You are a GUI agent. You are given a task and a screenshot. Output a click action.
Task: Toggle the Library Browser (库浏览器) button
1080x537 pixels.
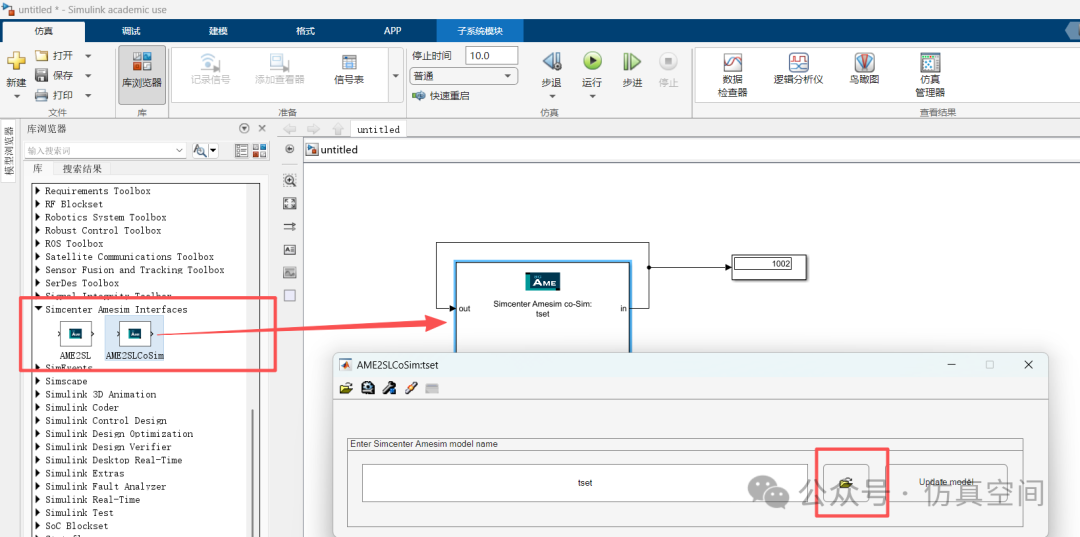coord(141,70)
